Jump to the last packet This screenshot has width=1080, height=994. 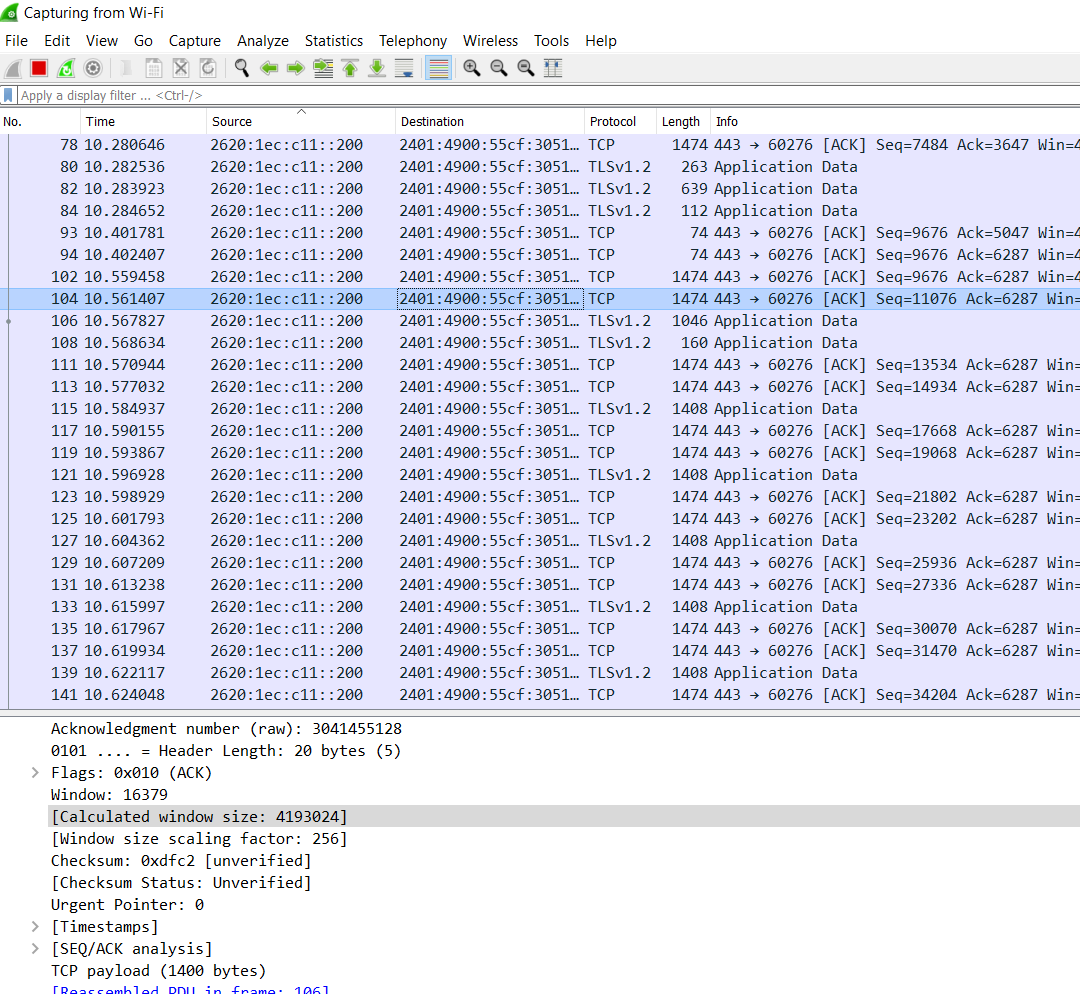(377, 68)
